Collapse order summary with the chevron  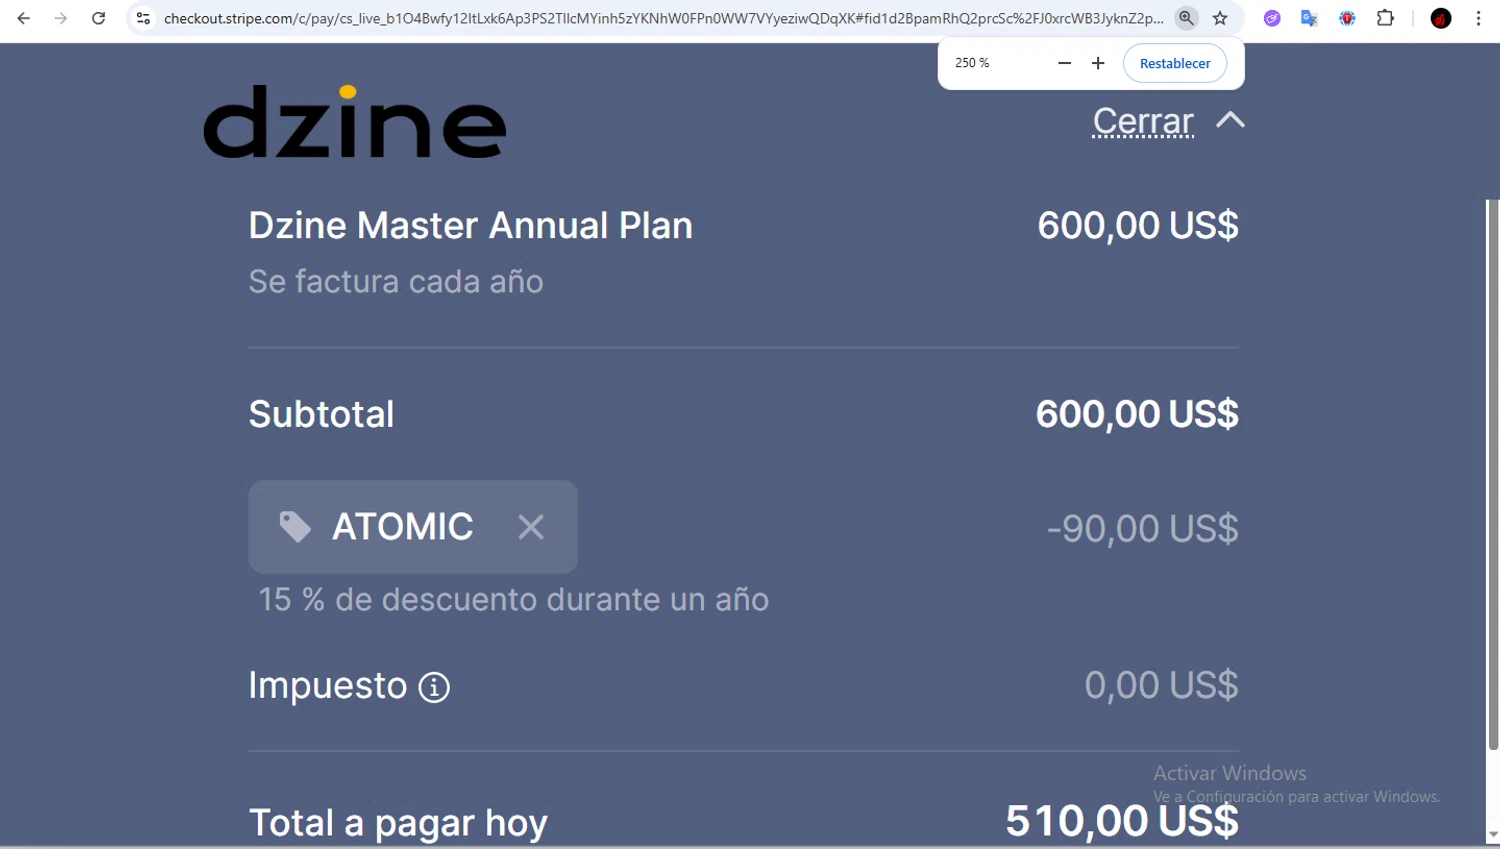coord(1230,120)
